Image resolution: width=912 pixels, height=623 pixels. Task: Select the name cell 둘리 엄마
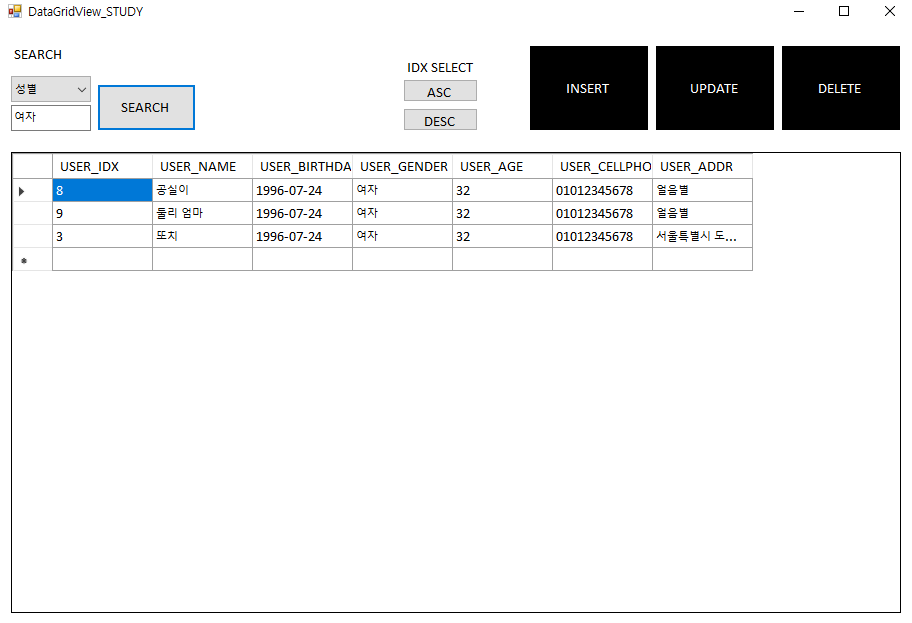pos(202,213)
